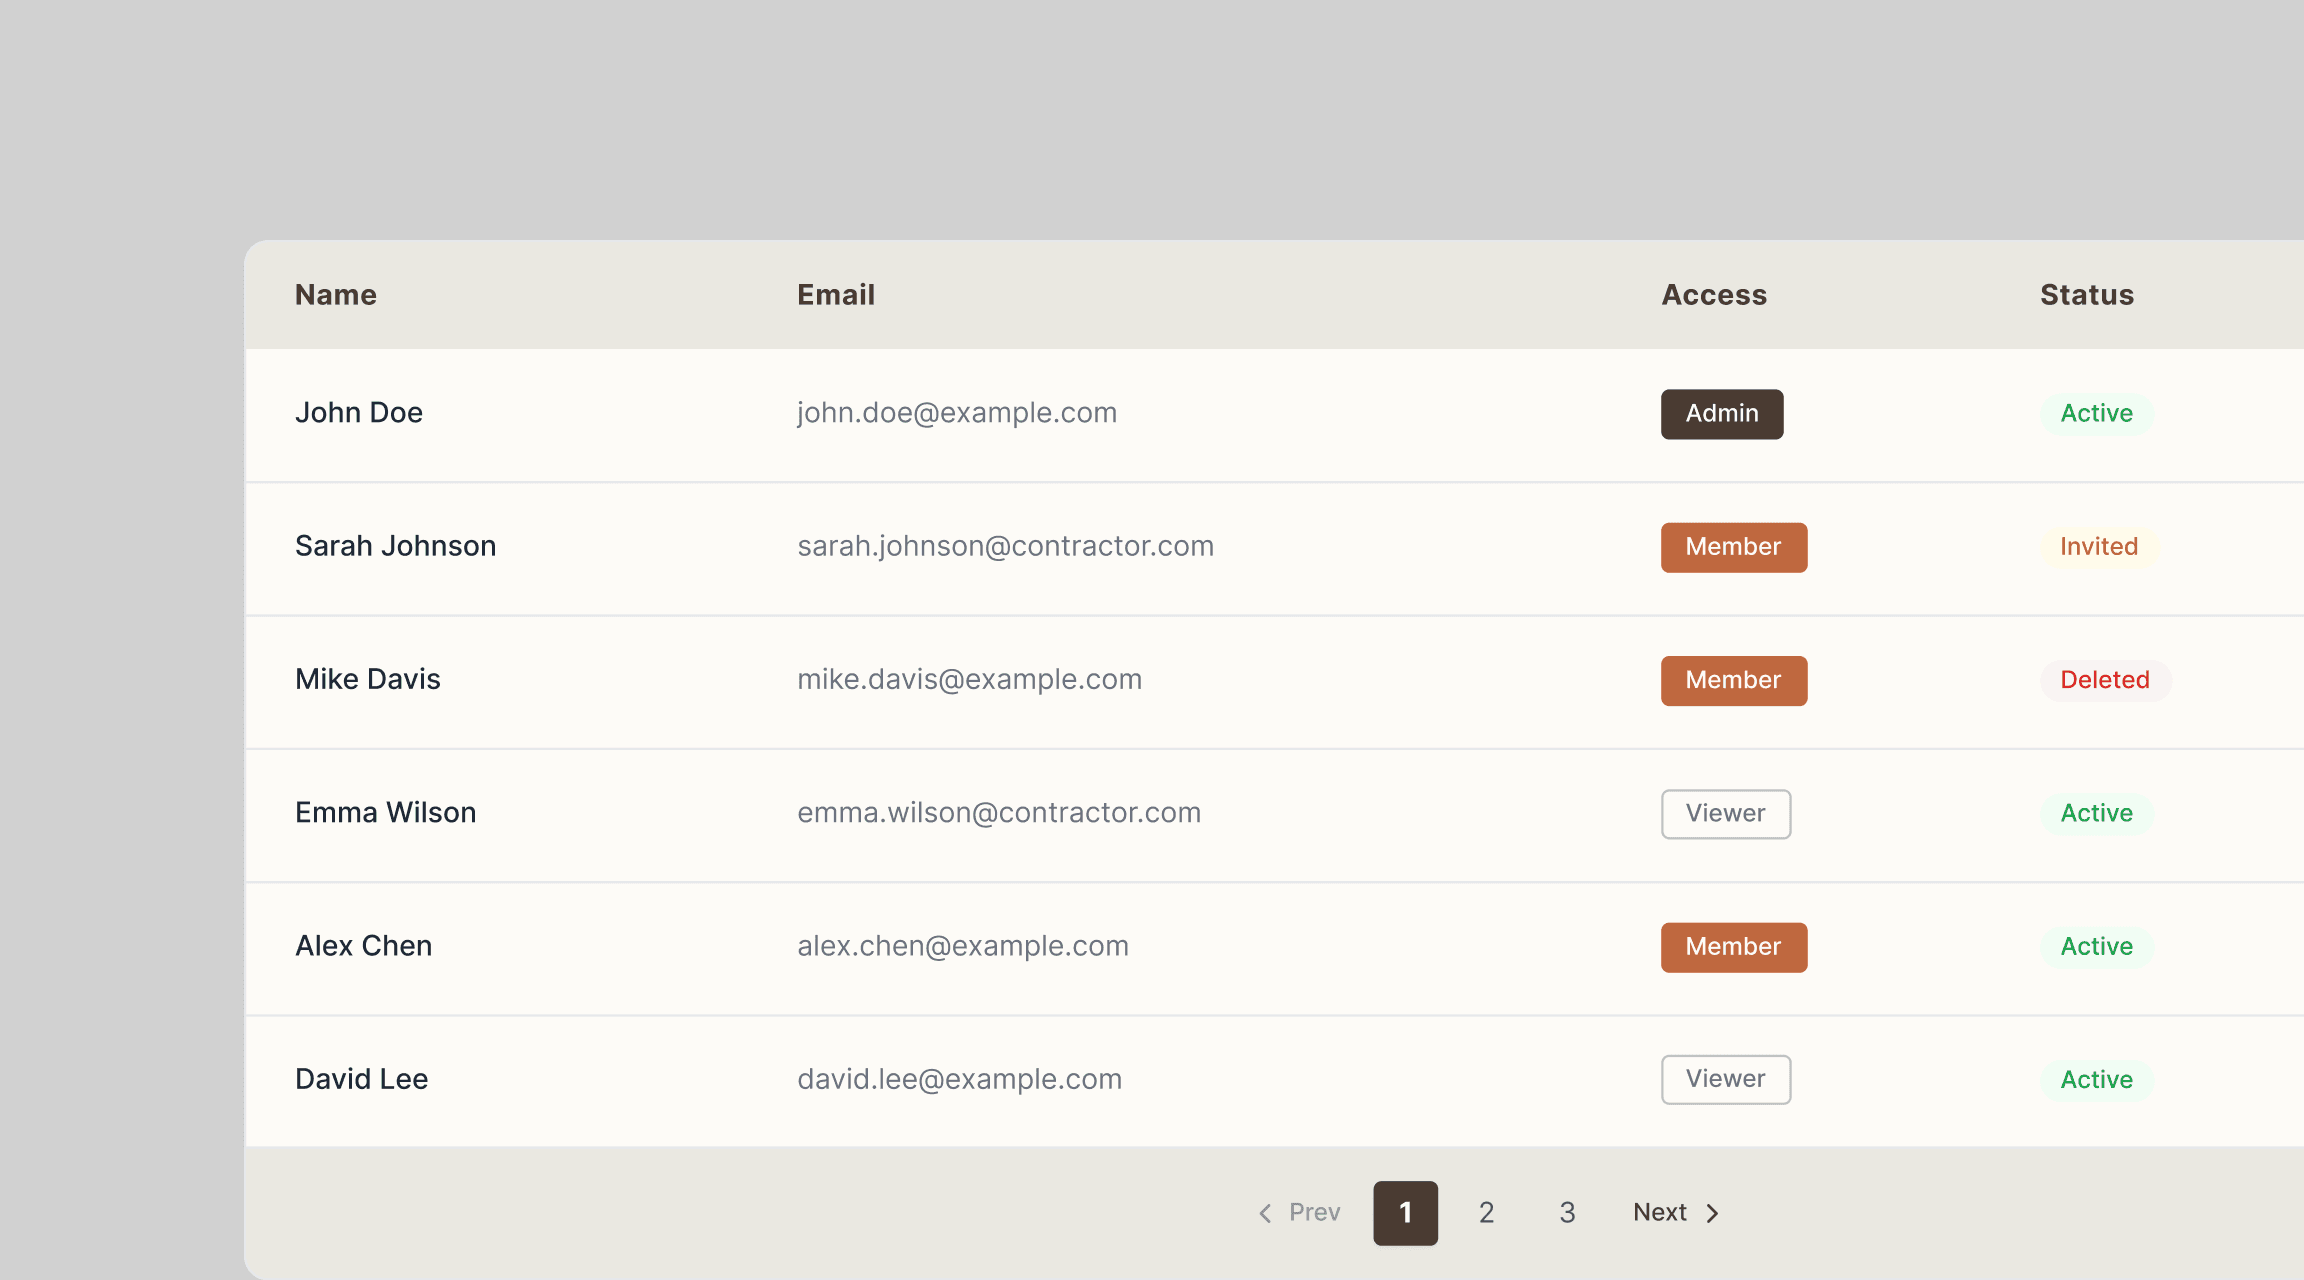Viewport: 2304px width, 1280px height.
Task: Click the Next page link
Action: tap(1661, 1213)
